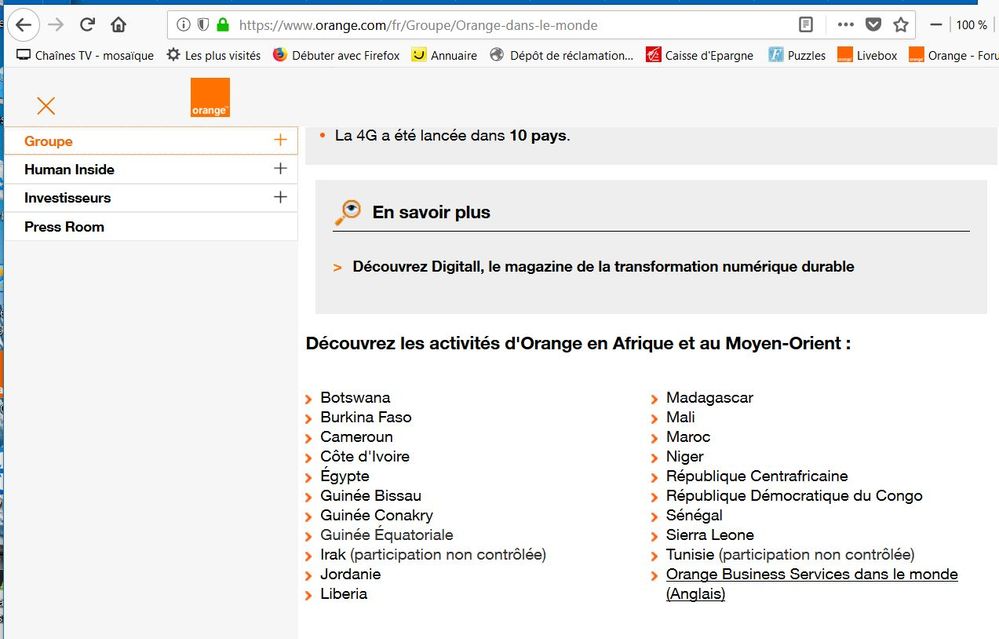This screenshot has width=999, height=639.
Task: Open the Découvrez Digitall magazine link
Action: pos(603,267)
